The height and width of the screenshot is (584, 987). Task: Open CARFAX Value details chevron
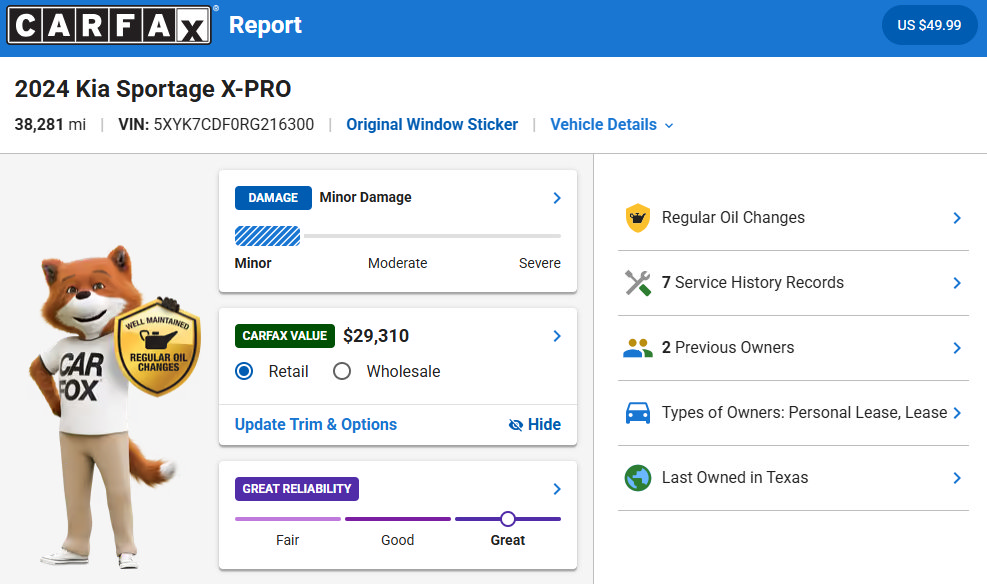point(556,336)
